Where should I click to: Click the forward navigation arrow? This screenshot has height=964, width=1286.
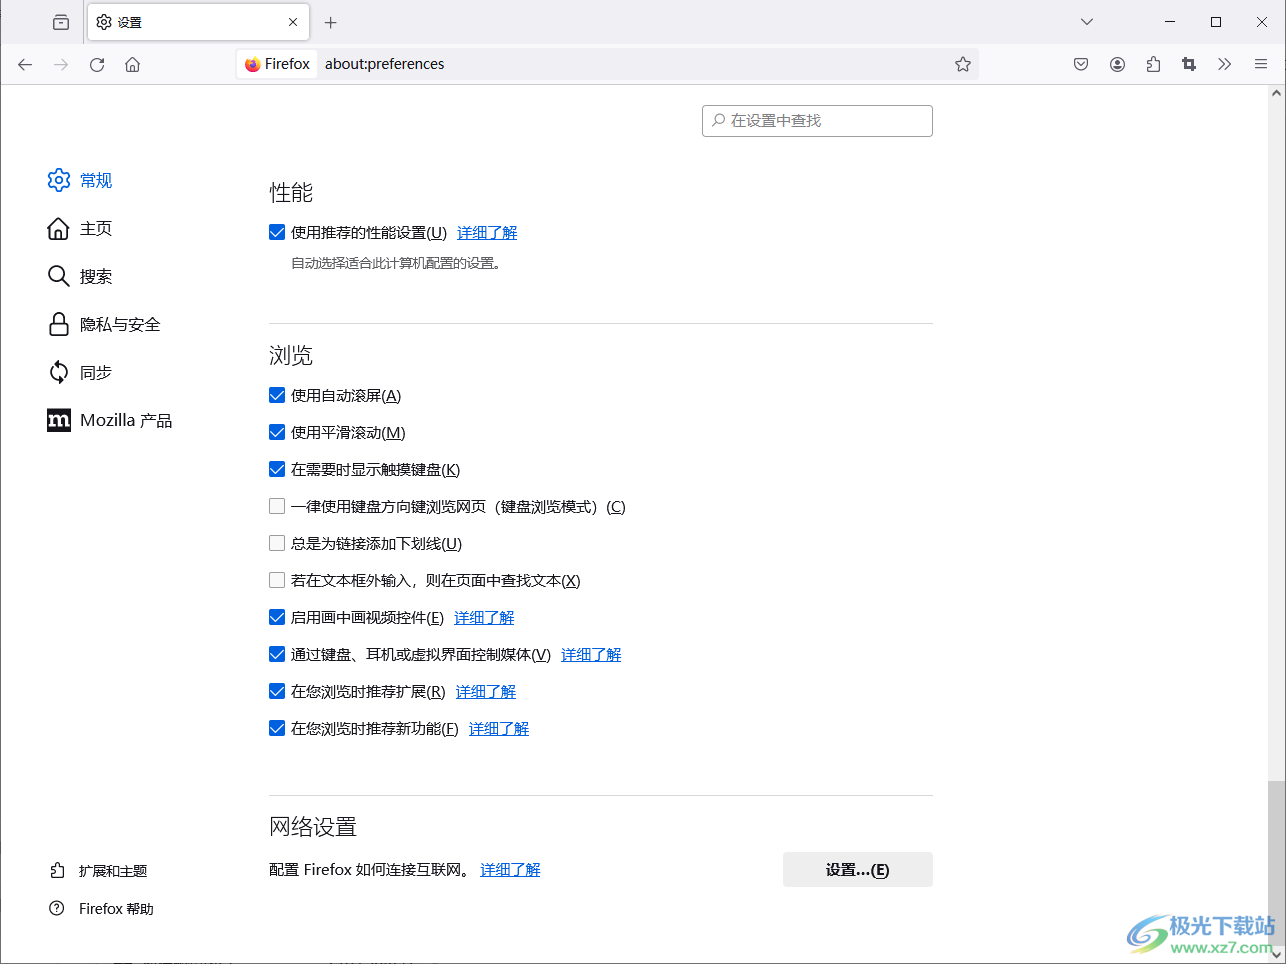tap(61, 64)
